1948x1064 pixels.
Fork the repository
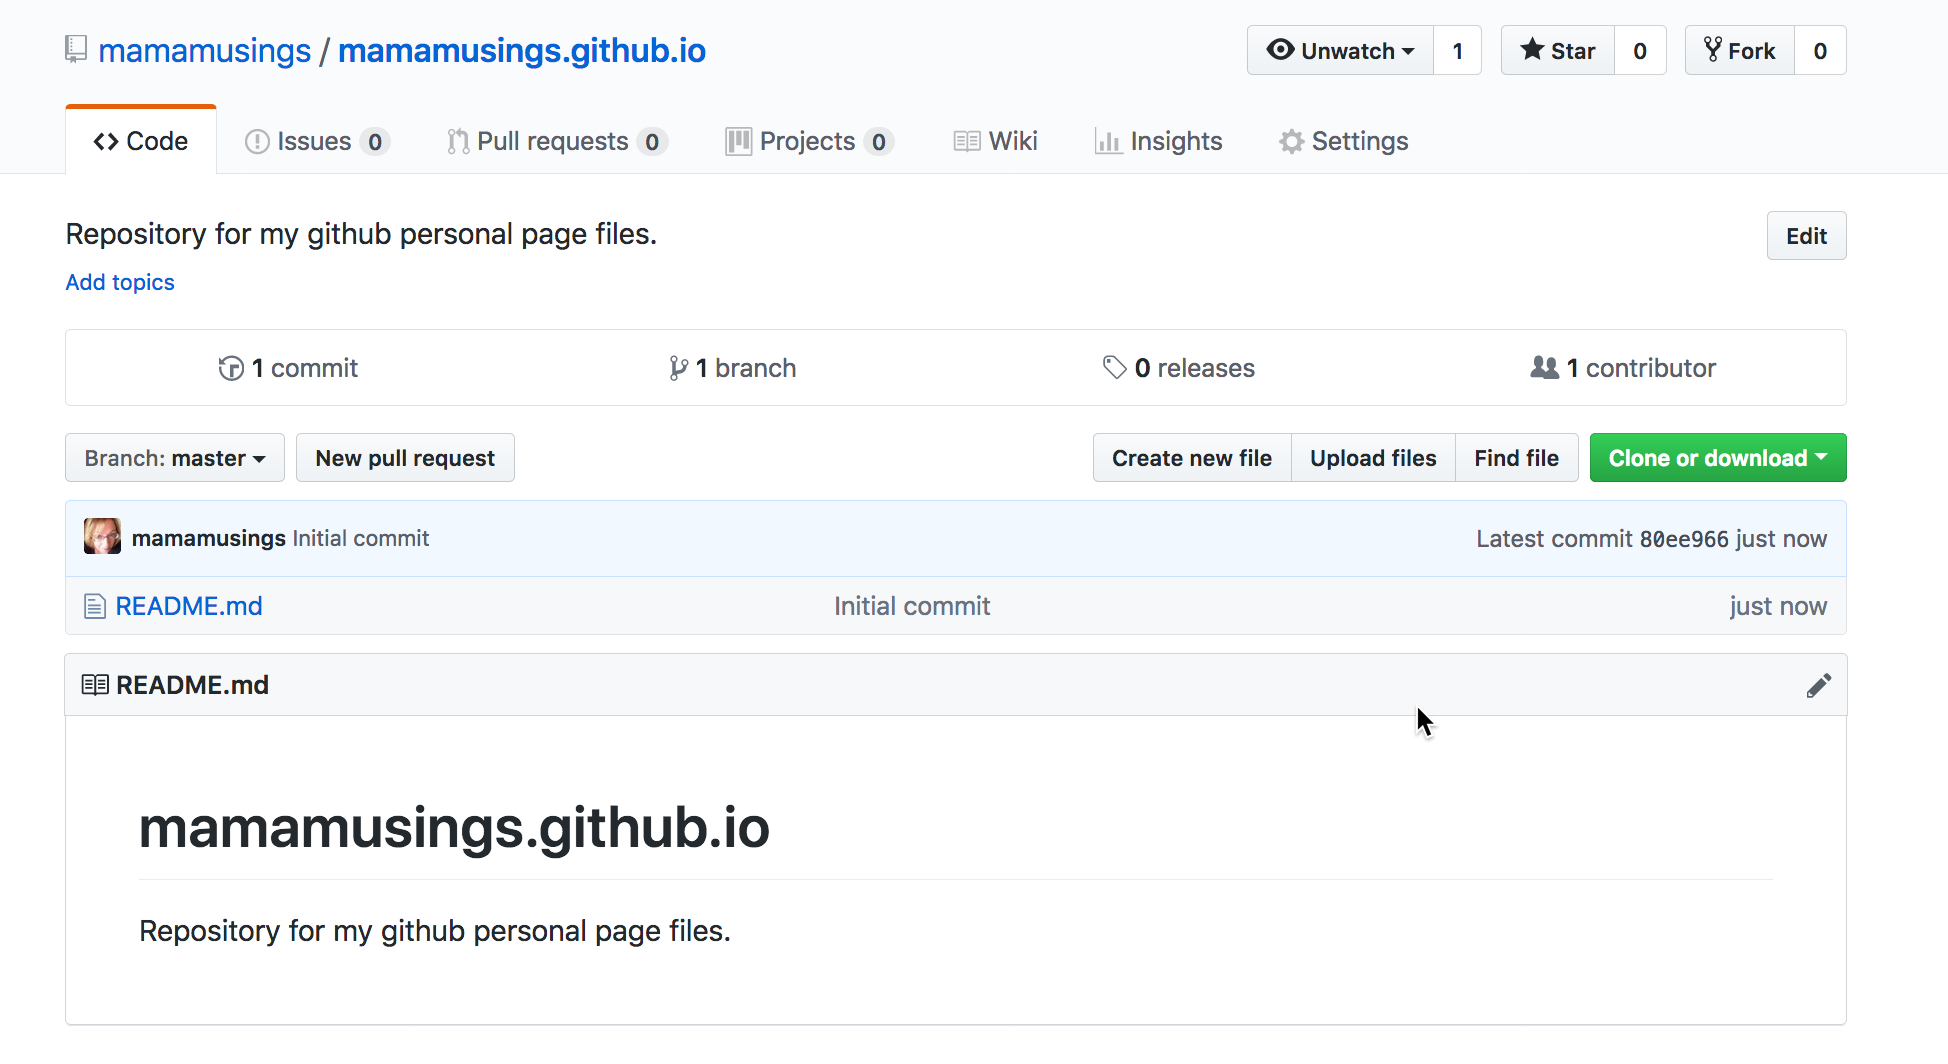(1739, 50)
